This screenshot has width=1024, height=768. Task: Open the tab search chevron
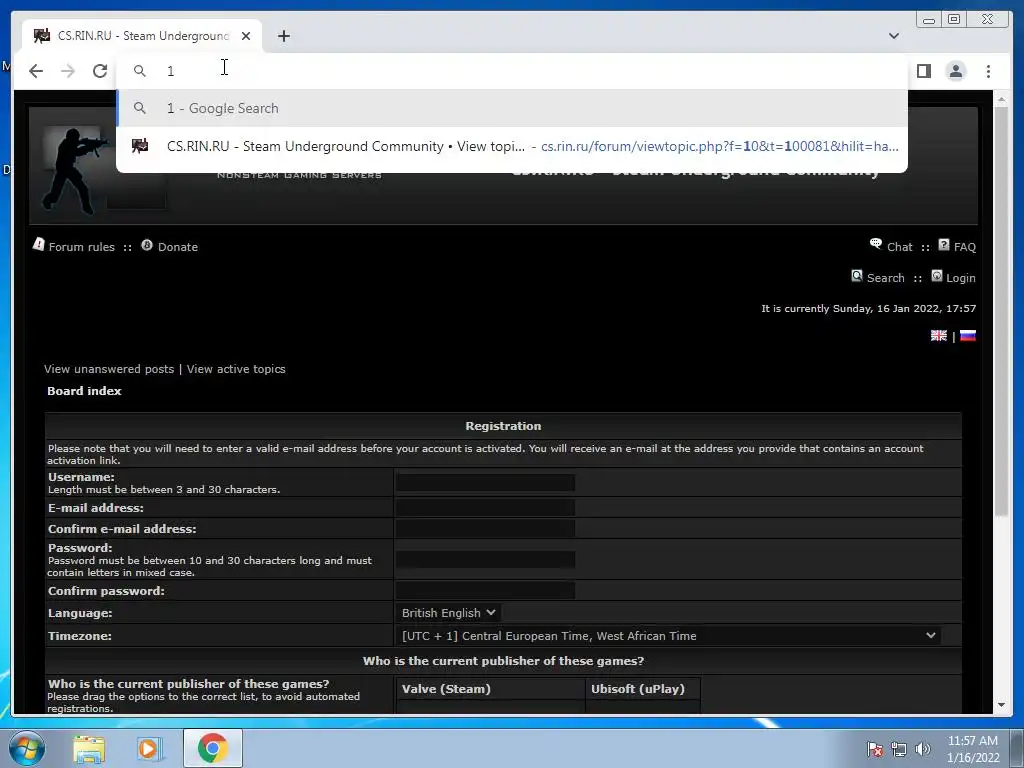coord(893,36)
